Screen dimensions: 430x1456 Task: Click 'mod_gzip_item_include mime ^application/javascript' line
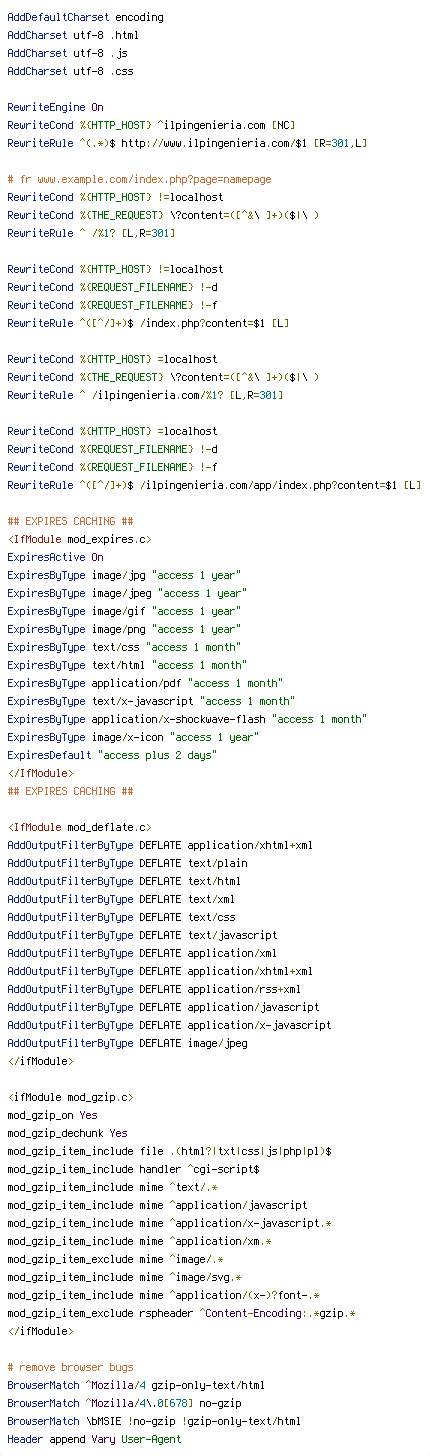[x=157, y=1205]
